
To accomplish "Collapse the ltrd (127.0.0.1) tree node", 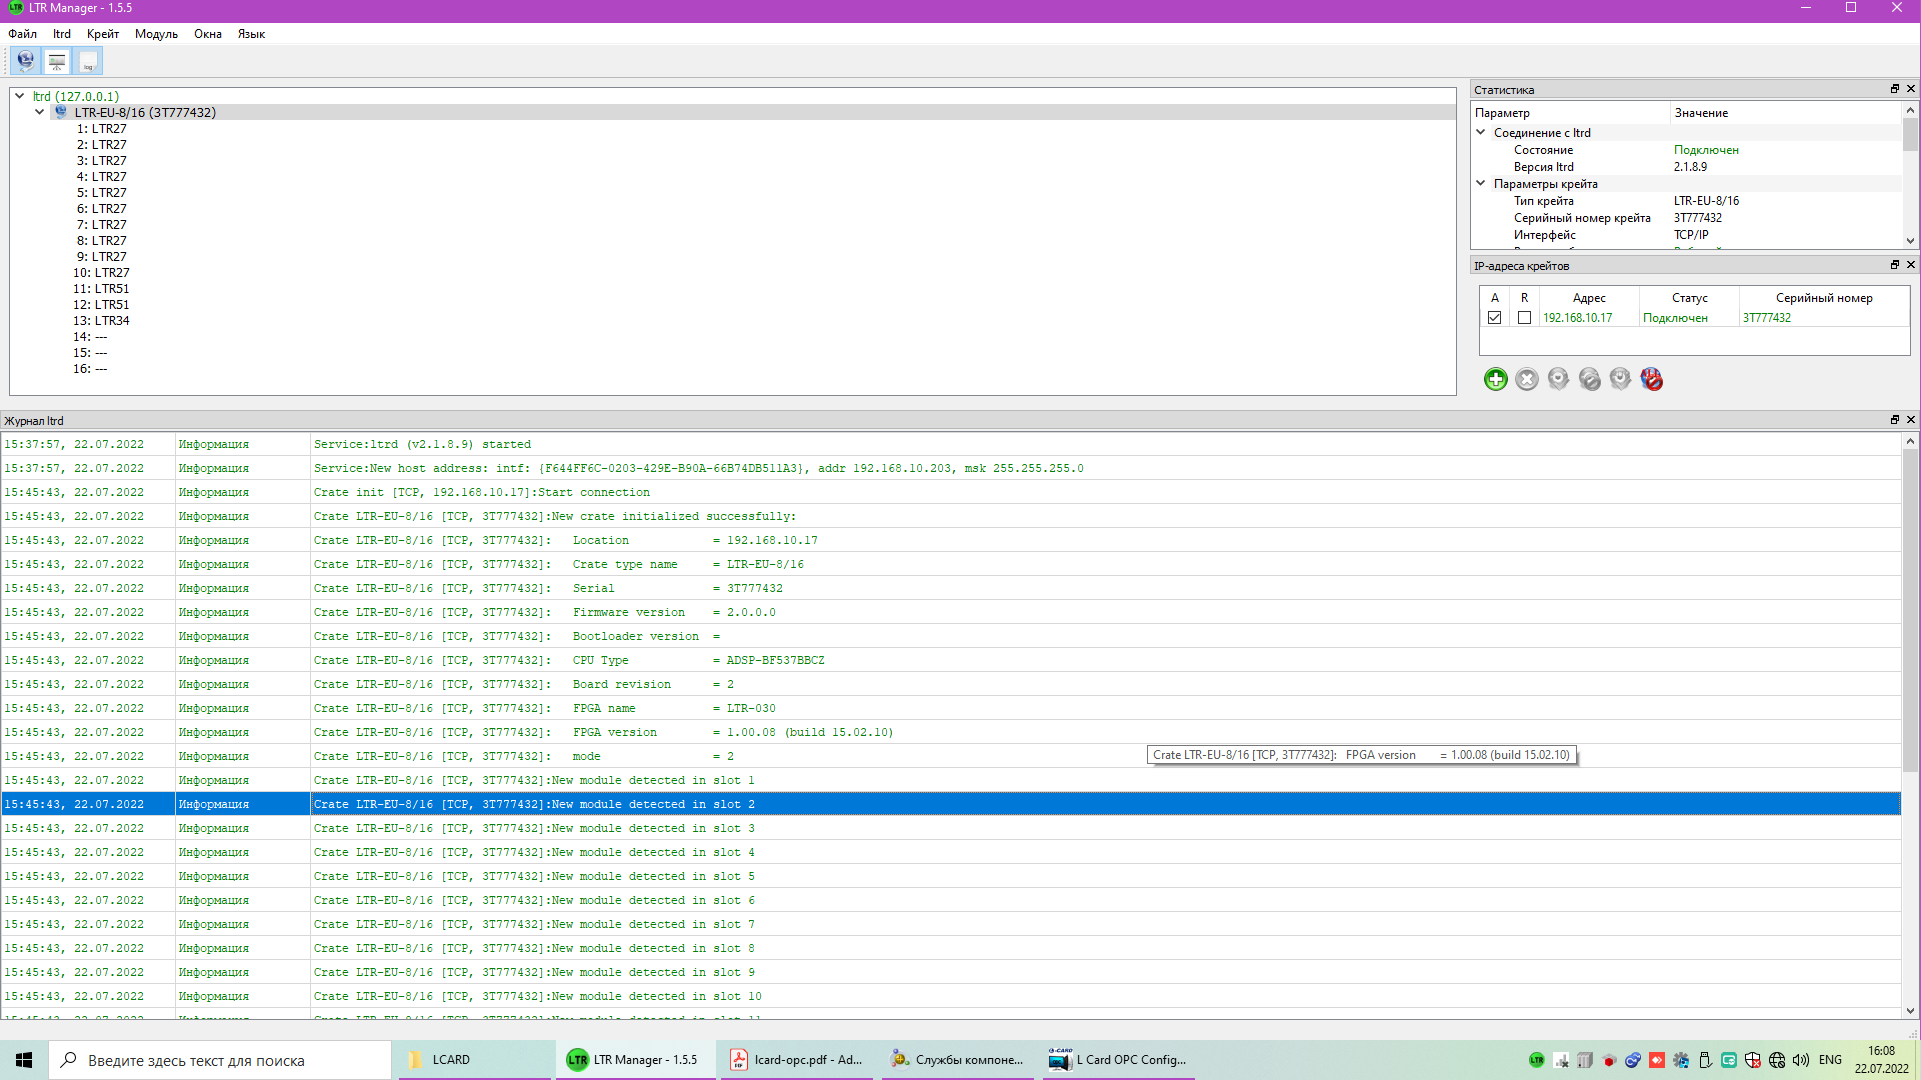I will 19,96.
